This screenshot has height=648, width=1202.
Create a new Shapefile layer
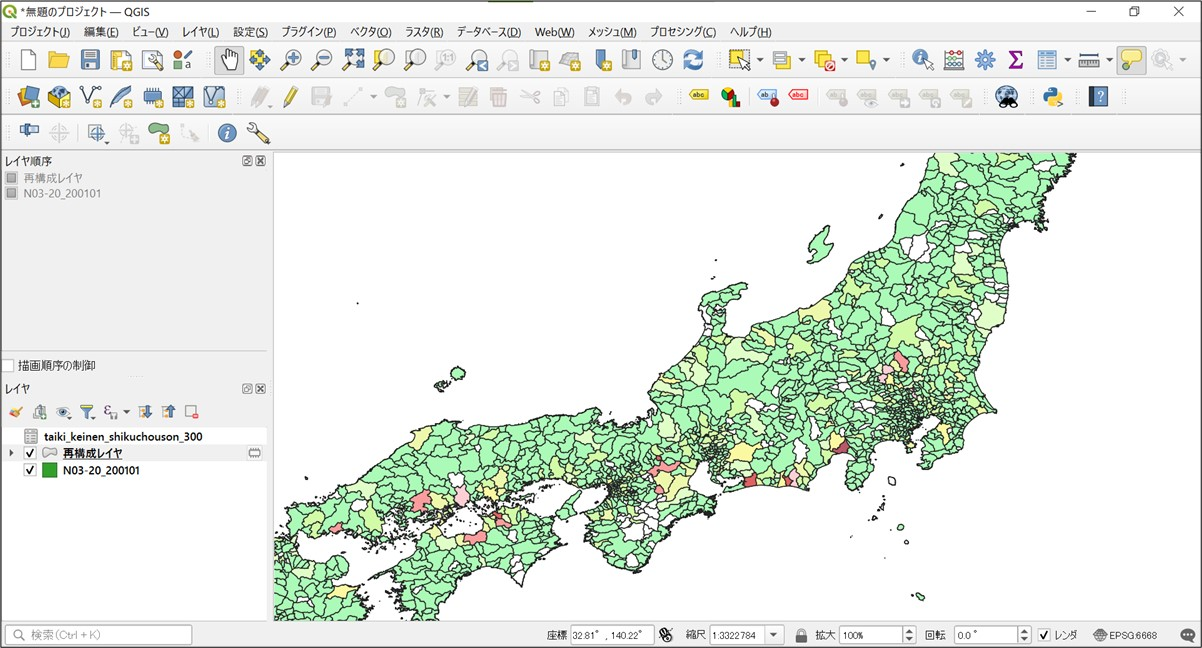(x=90, y=97)
